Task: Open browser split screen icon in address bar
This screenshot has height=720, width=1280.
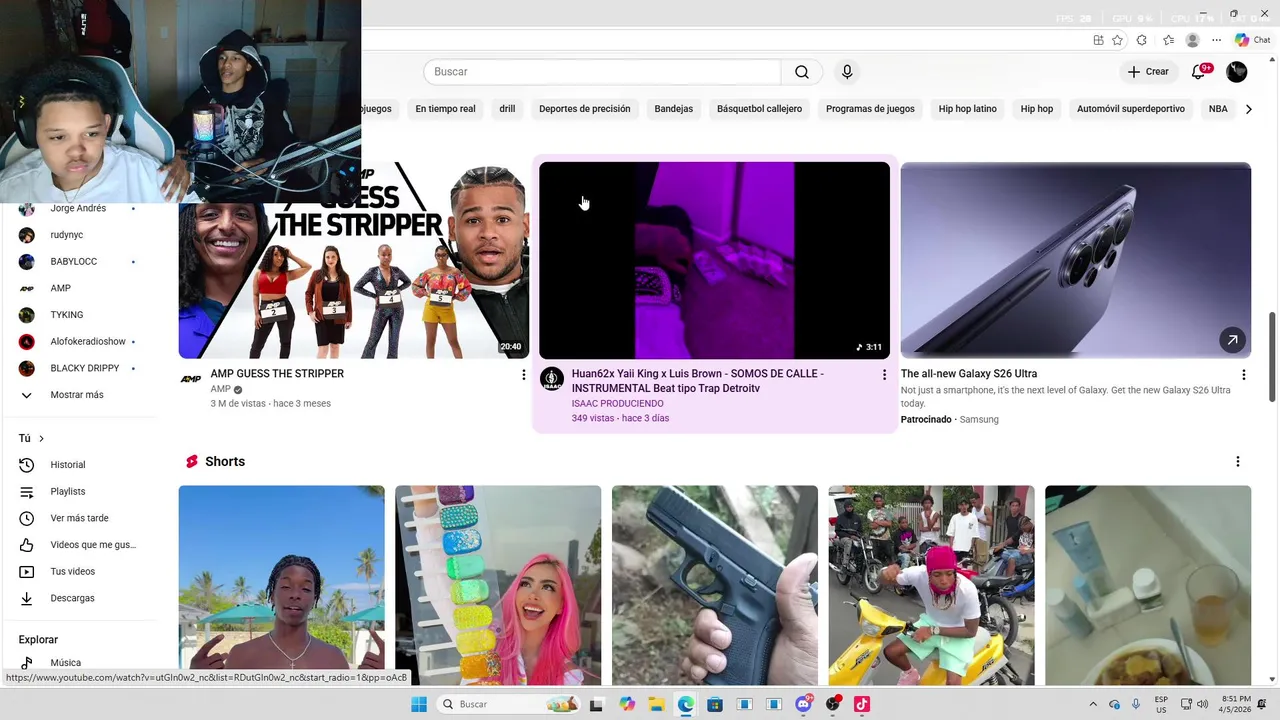Action: click(1098, 40)
